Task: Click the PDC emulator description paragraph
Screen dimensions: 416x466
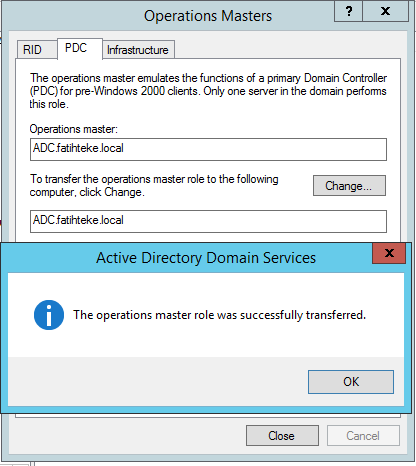Action: pyautogui.click(x=208, y=91)
